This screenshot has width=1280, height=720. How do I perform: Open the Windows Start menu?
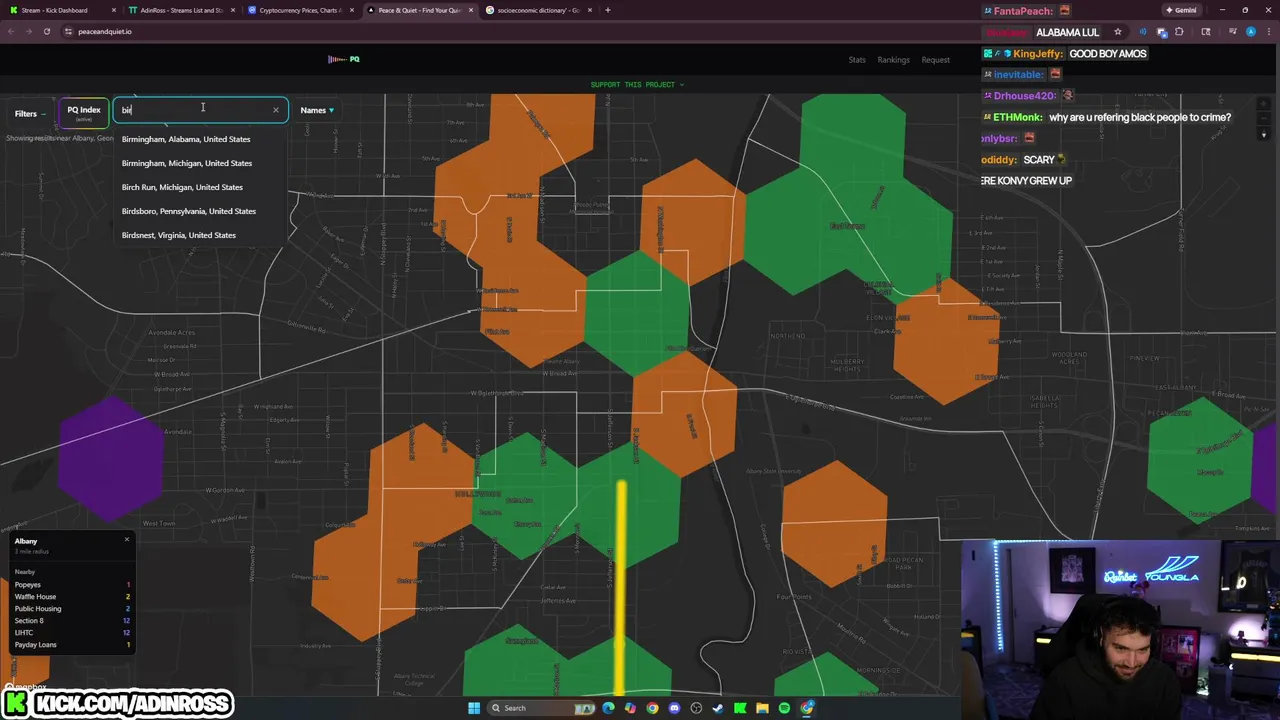click(474, 708)
